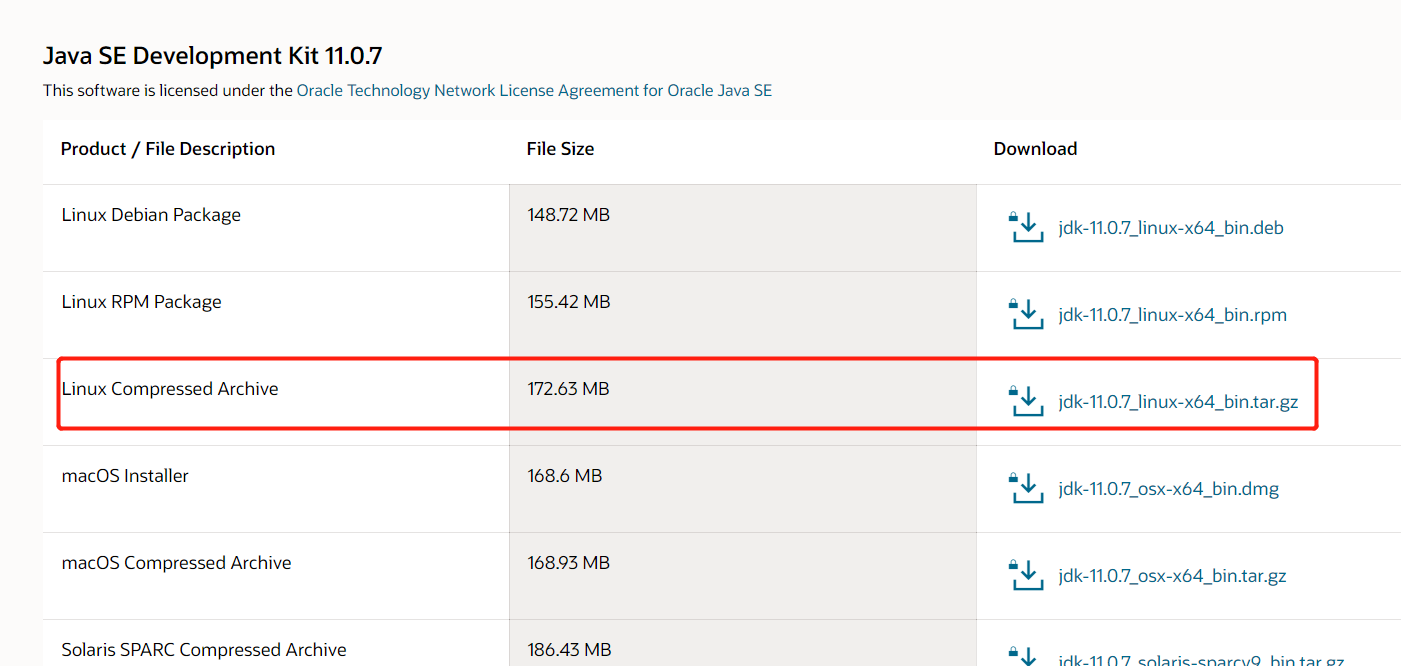Select the Linux Compressed Archive row label
The height and width of the screenshot is (666, 1401).
pyautogui.click(x=170, y=389)
